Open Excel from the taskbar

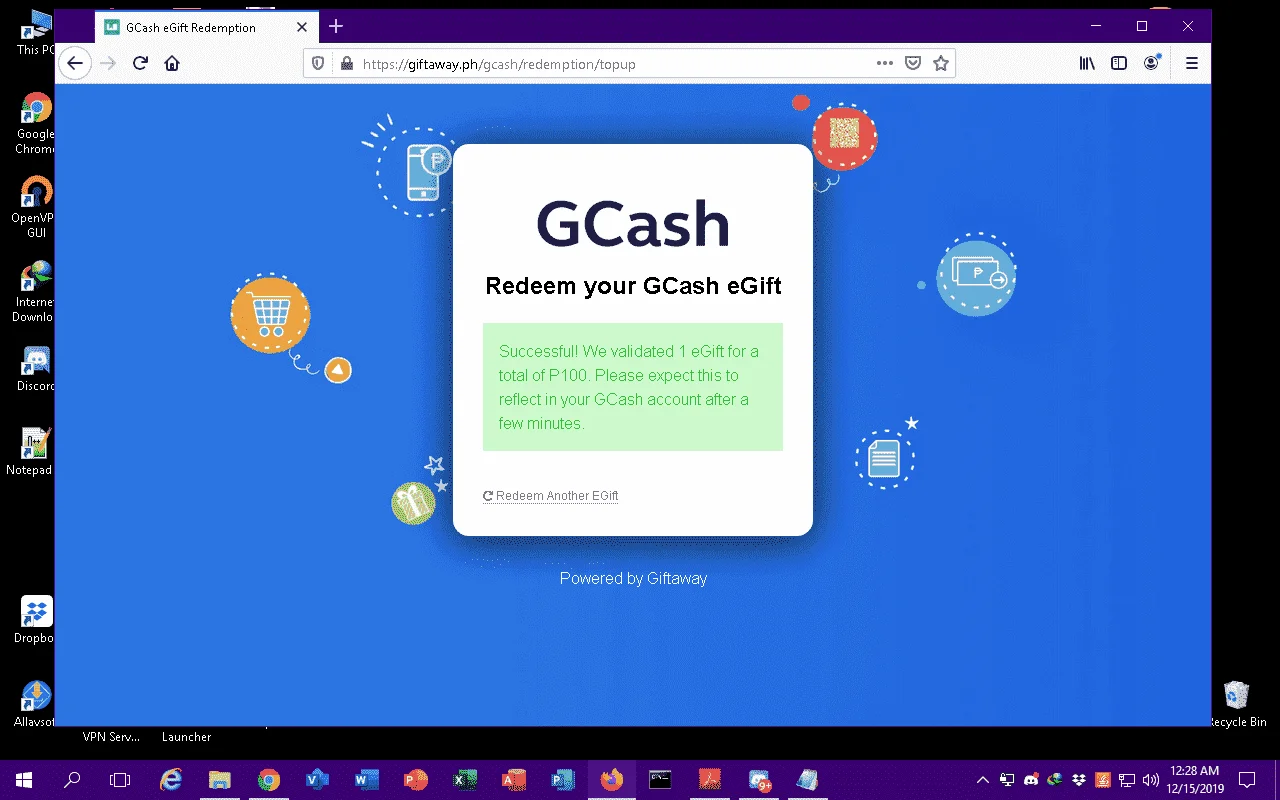465,780
